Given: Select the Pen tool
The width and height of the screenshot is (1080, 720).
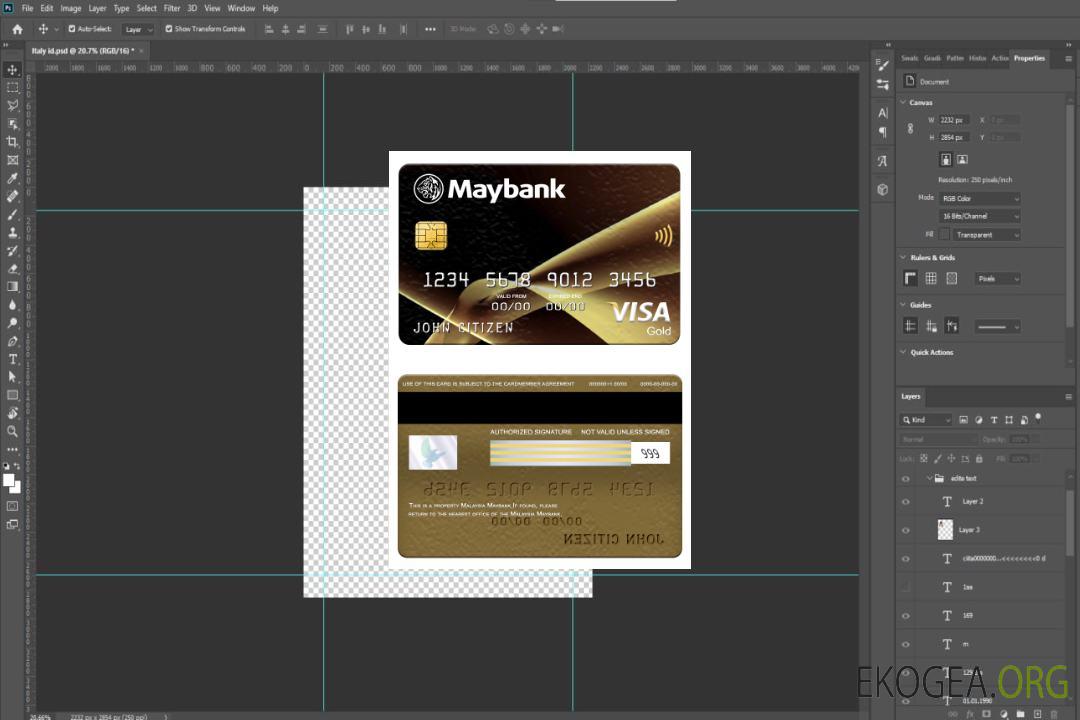Looking at the screenshot, I should point(12,341).
